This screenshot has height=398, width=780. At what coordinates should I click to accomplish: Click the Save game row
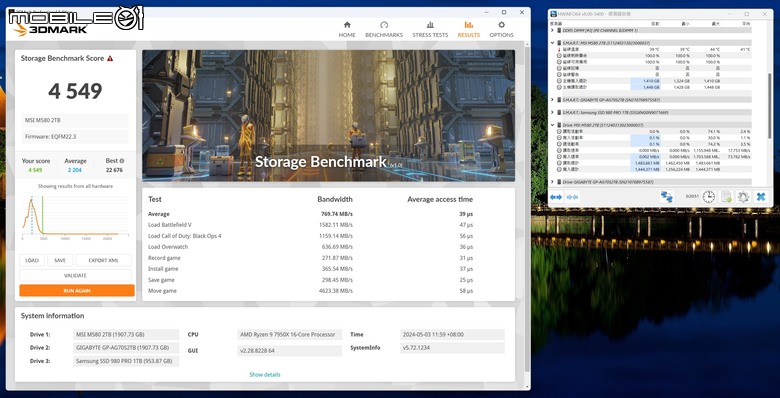(328, 280)
